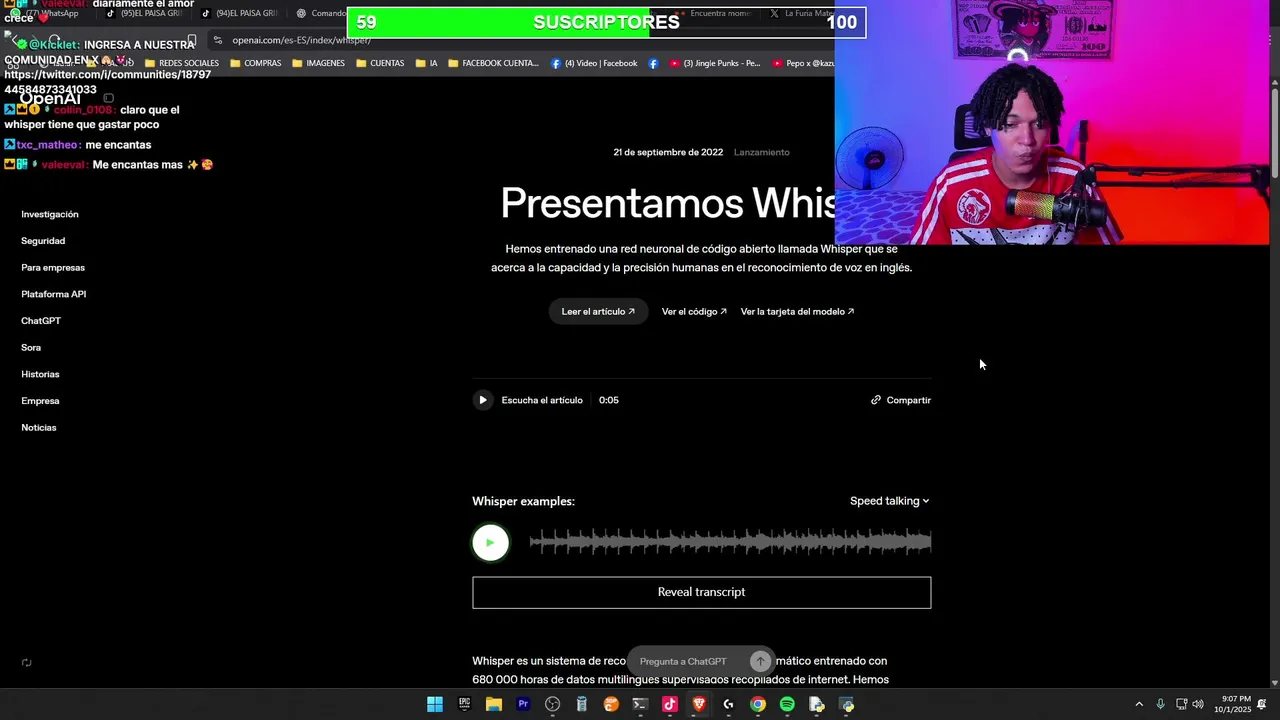Click the page's vertical scrollbar thumb
Image resolution: width=1280 pixels, height=720 pixels.
coord(1275,135)
